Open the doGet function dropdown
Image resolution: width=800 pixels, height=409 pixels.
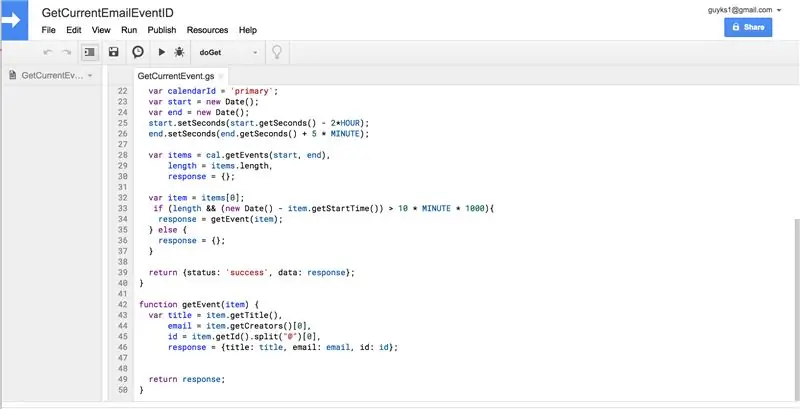tap(228, 53)
